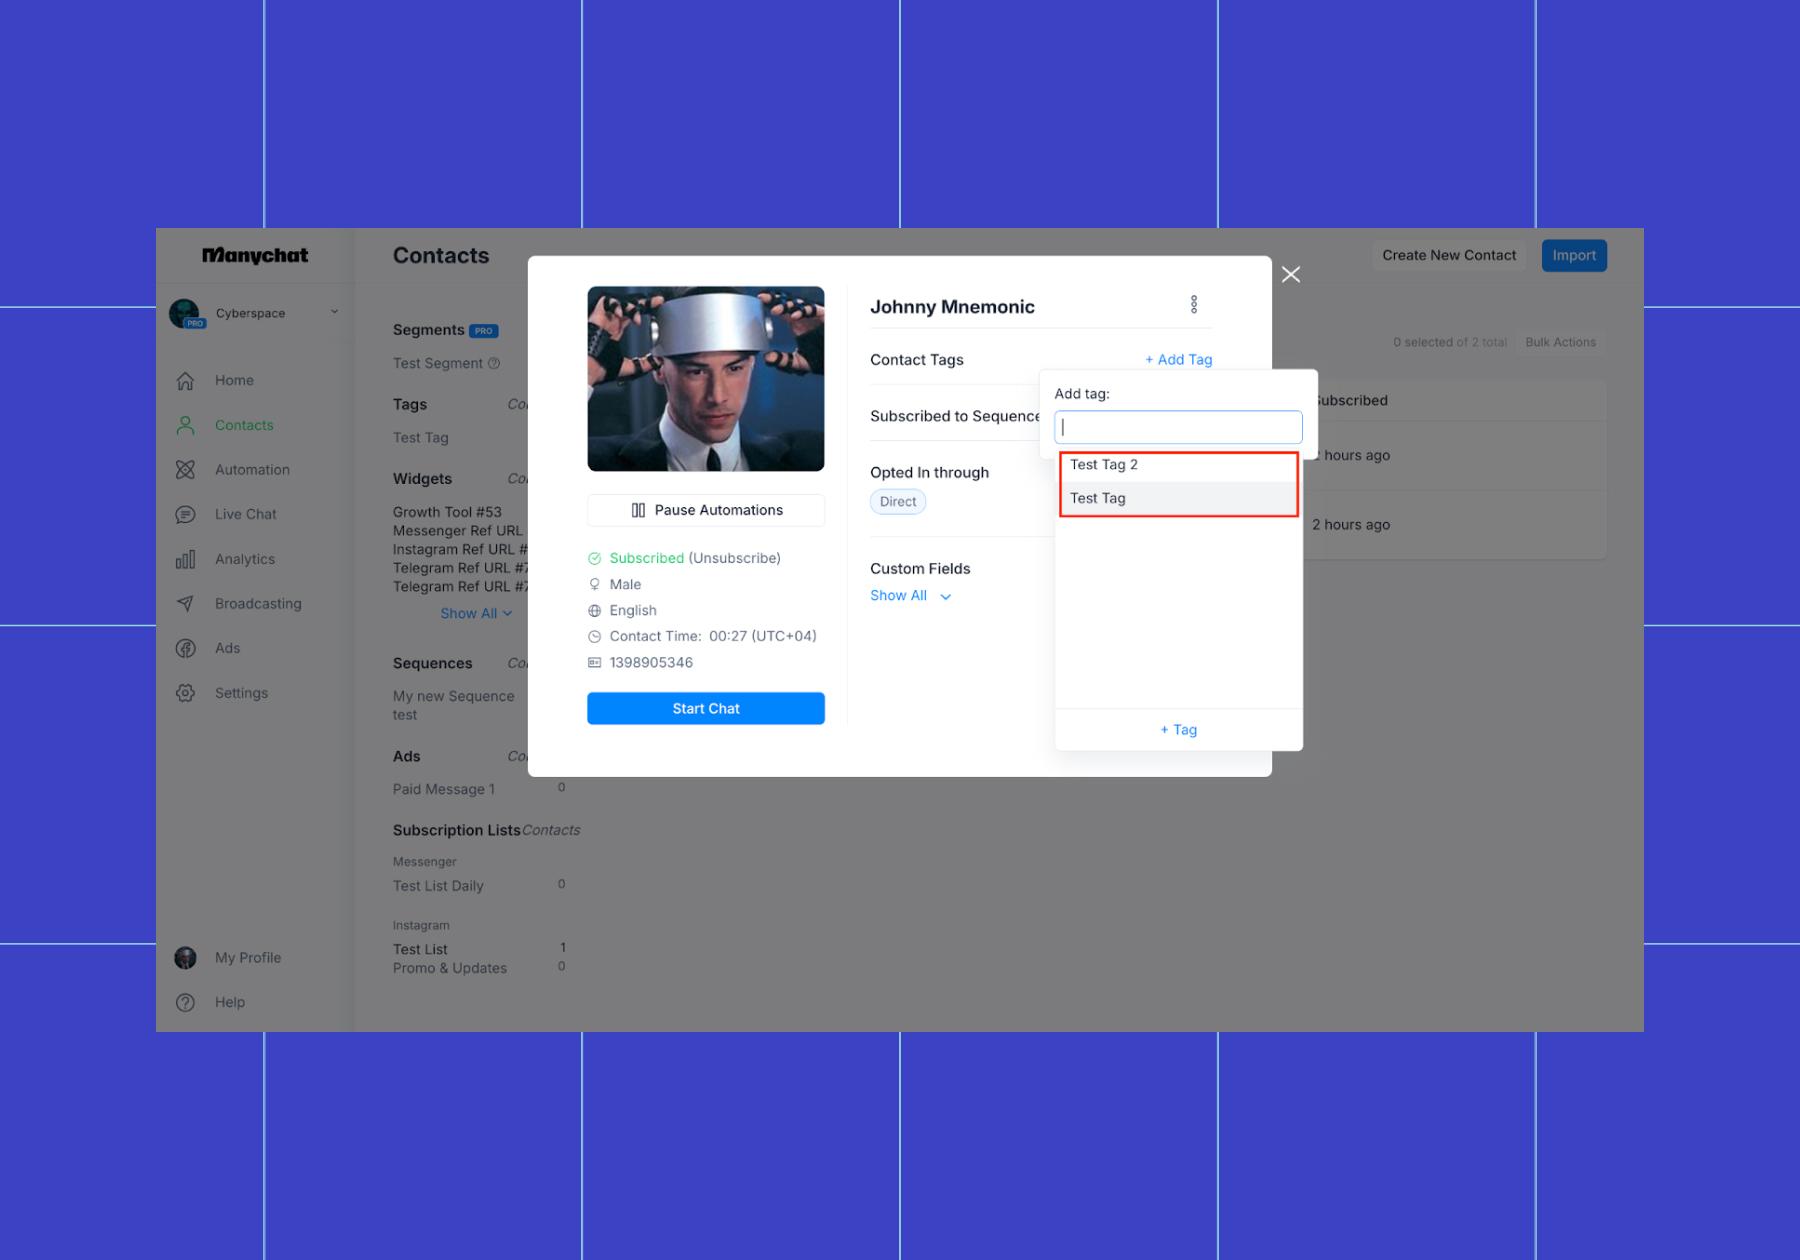The width and height of the screenshot is (1800, 1260).
Task: Select Test Tag from the dropdown list
Action: click(1179, 499)
